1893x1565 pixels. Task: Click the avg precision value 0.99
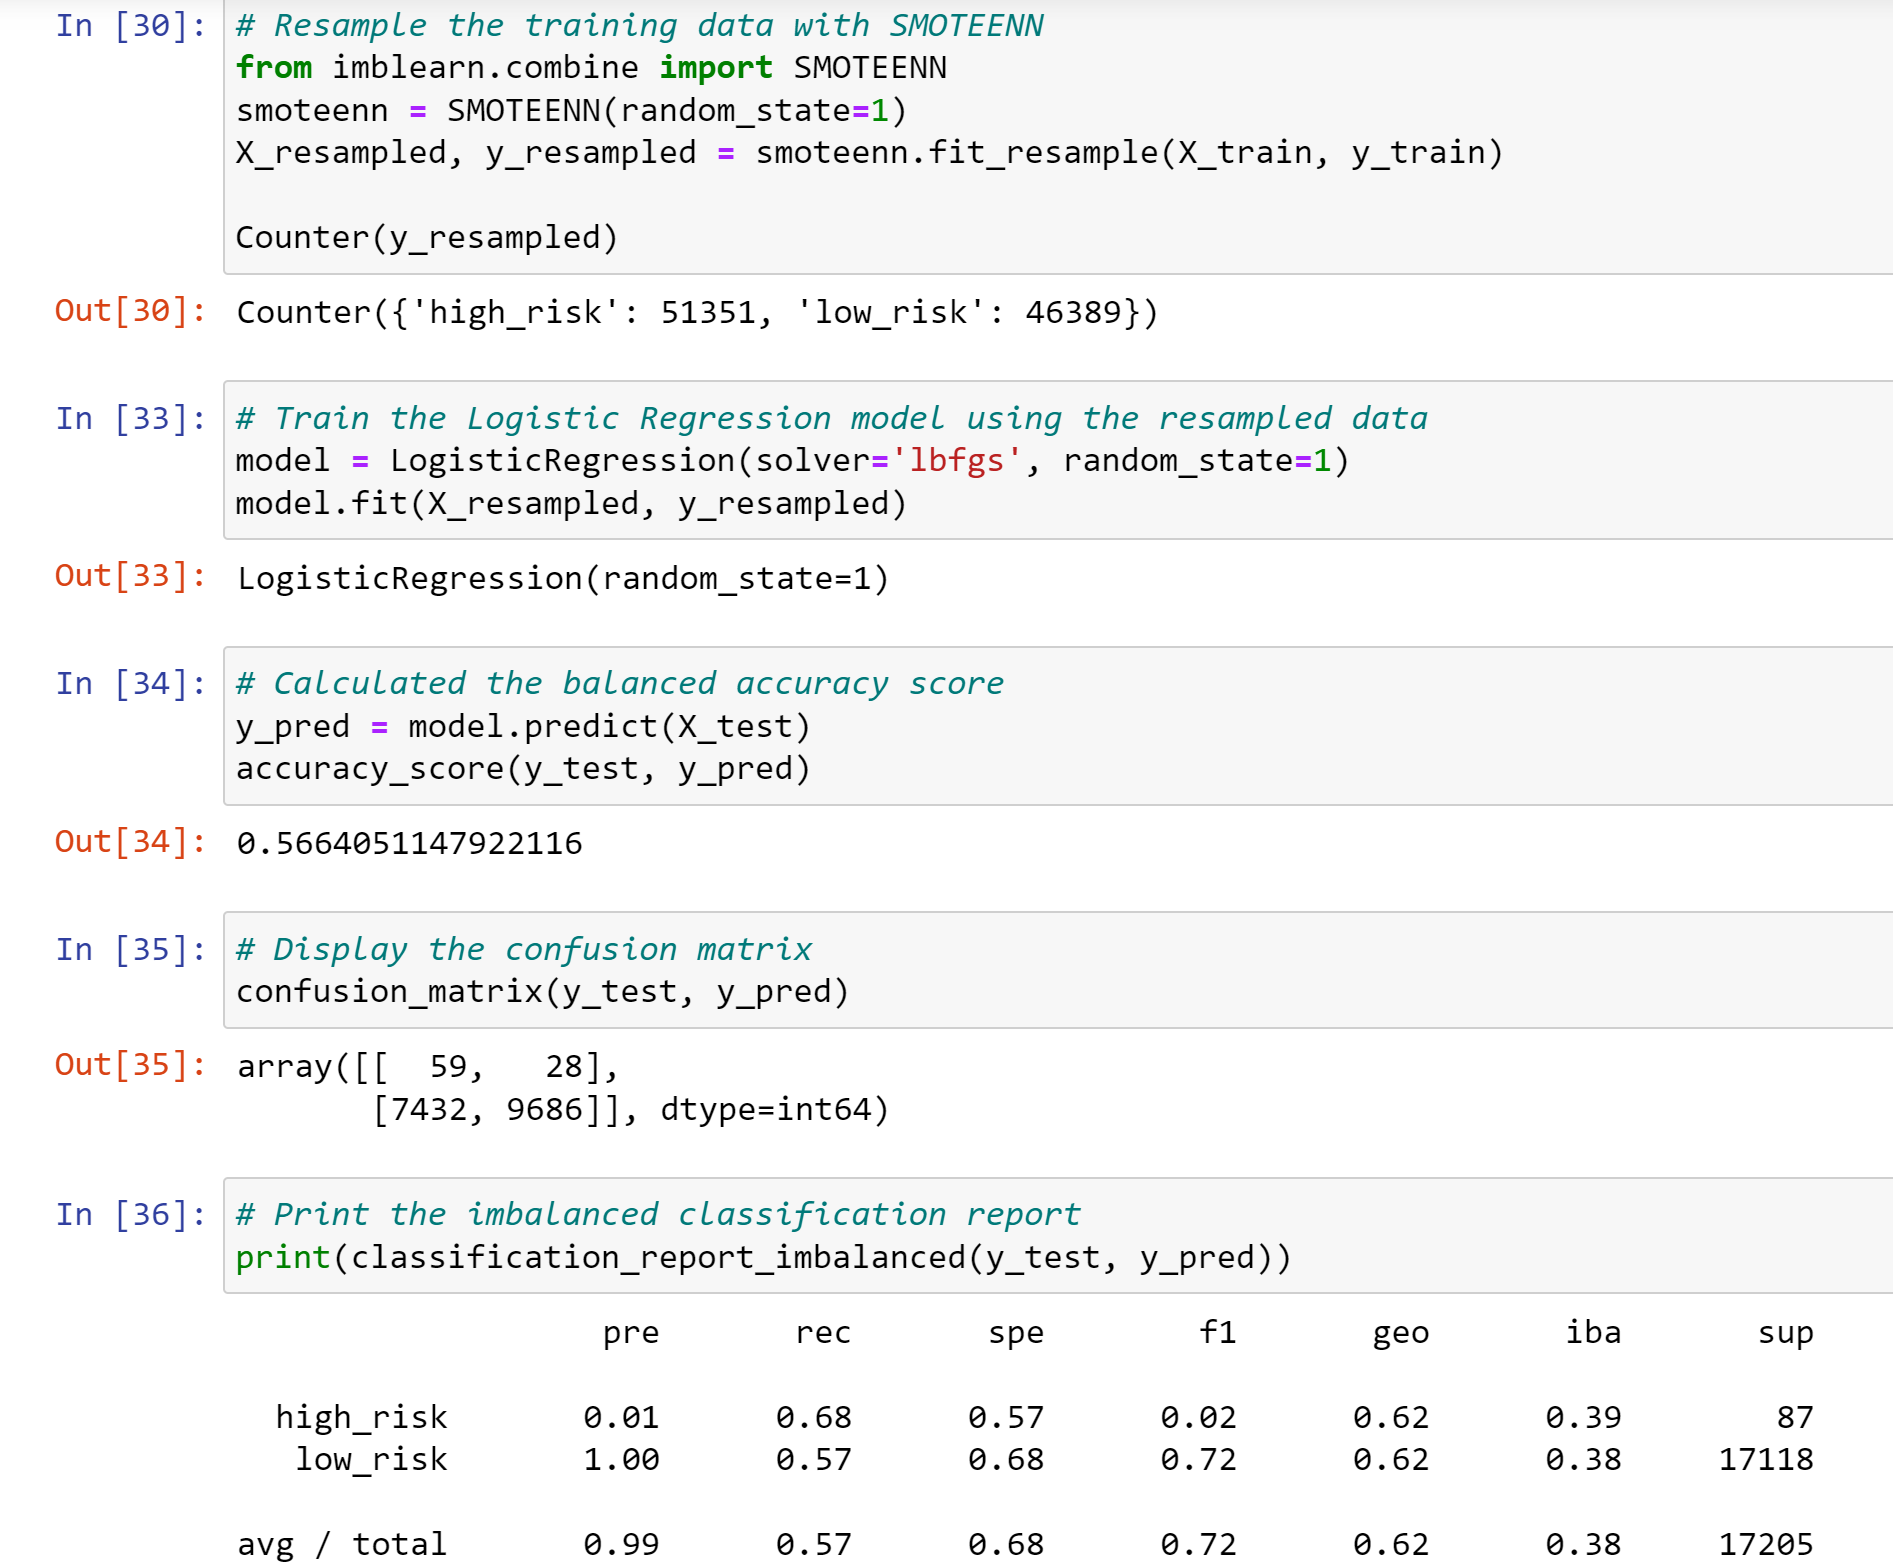coord(621,1545)
